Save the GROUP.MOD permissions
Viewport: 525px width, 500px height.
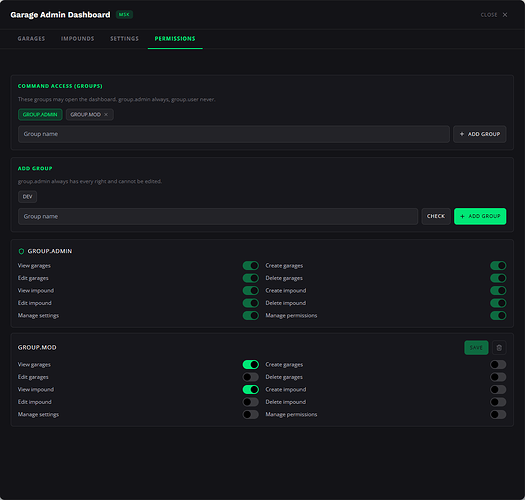click(x=476, y=348)
